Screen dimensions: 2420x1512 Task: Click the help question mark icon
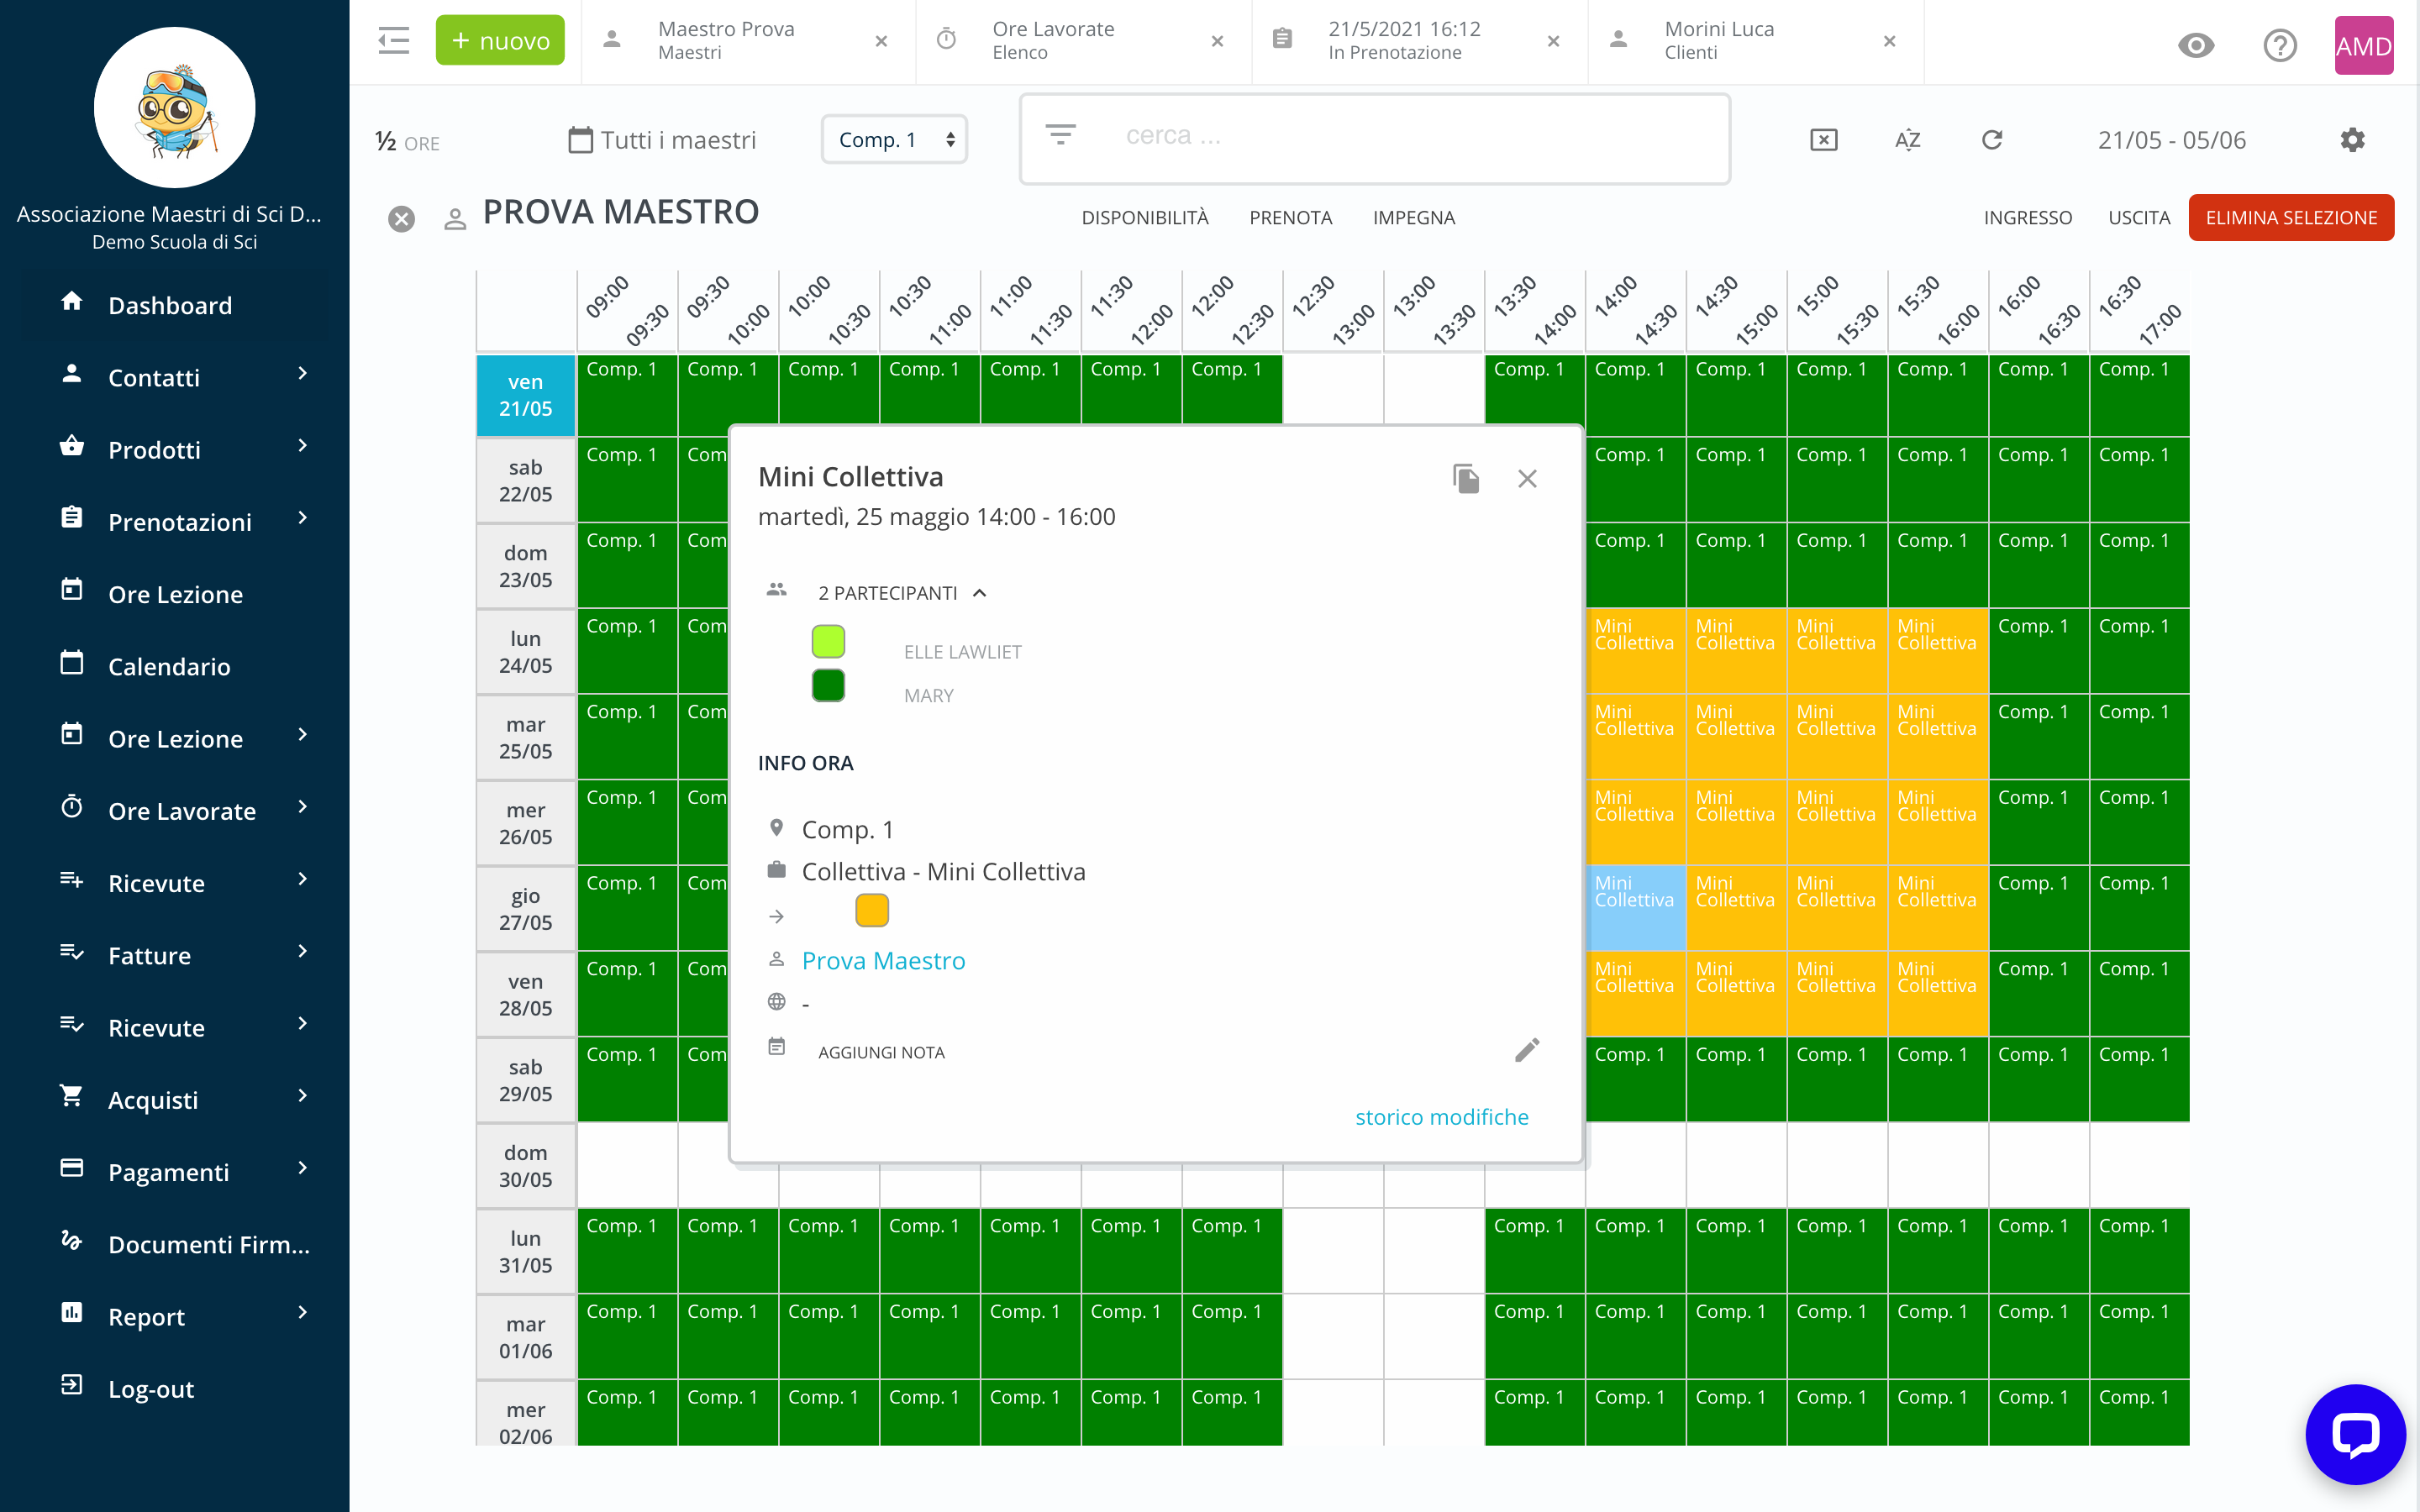point(2279,45)
